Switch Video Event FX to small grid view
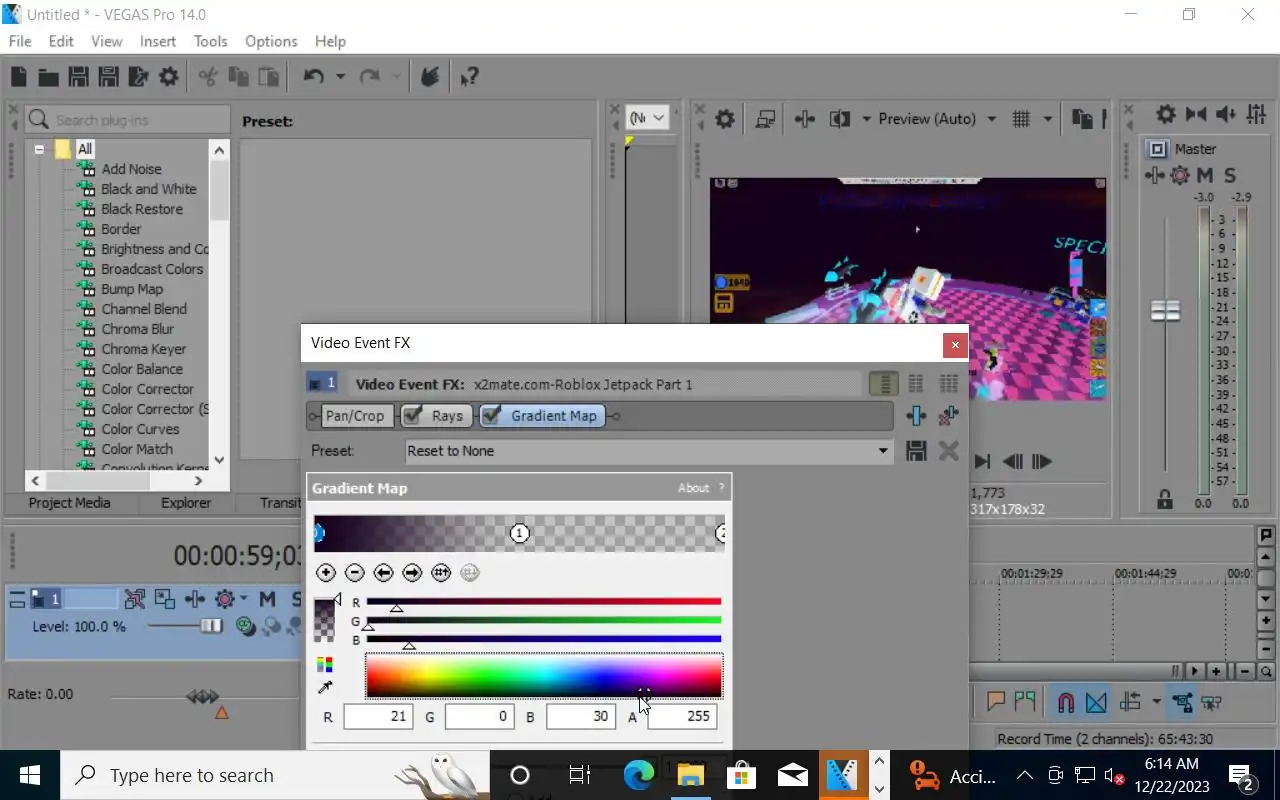 click(916, 384)
